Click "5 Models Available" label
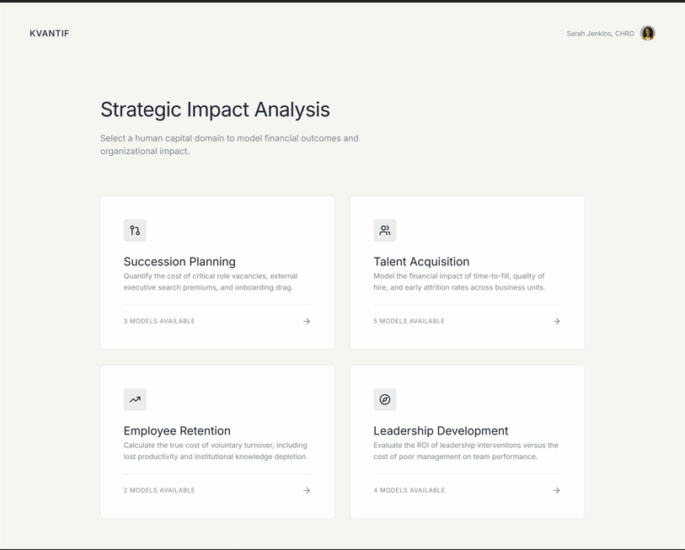 click(409, 321)
